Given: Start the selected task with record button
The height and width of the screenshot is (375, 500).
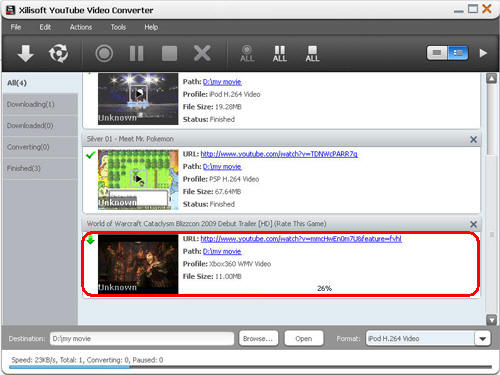Looking at the screenshot, I should pyautogui.click(x=104, y=53).
